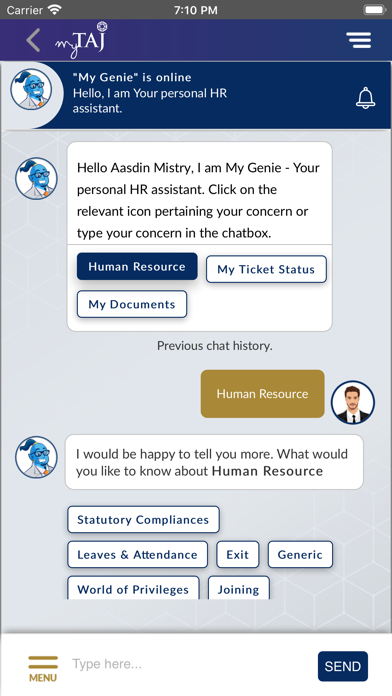Tap the gold Human Resource chat bubble

(262, 394)
